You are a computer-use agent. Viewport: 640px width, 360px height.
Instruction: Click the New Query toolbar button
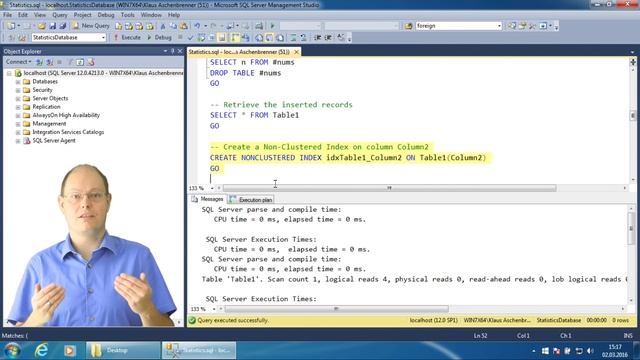tap(91, 26)
